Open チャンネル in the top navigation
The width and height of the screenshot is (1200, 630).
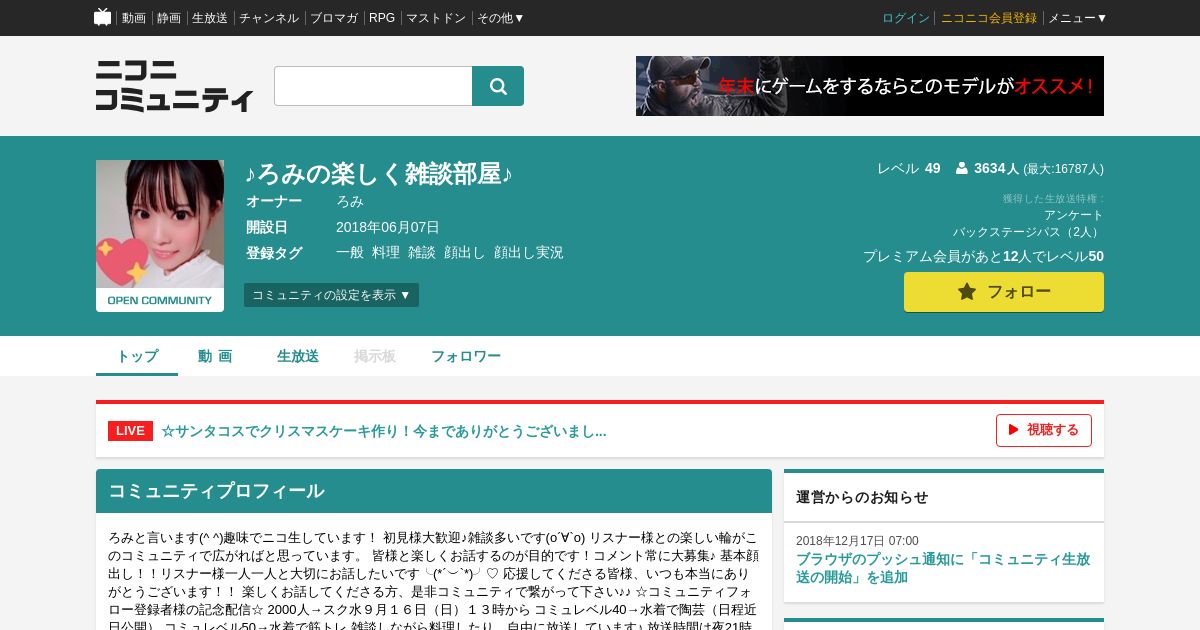point(269,18)
